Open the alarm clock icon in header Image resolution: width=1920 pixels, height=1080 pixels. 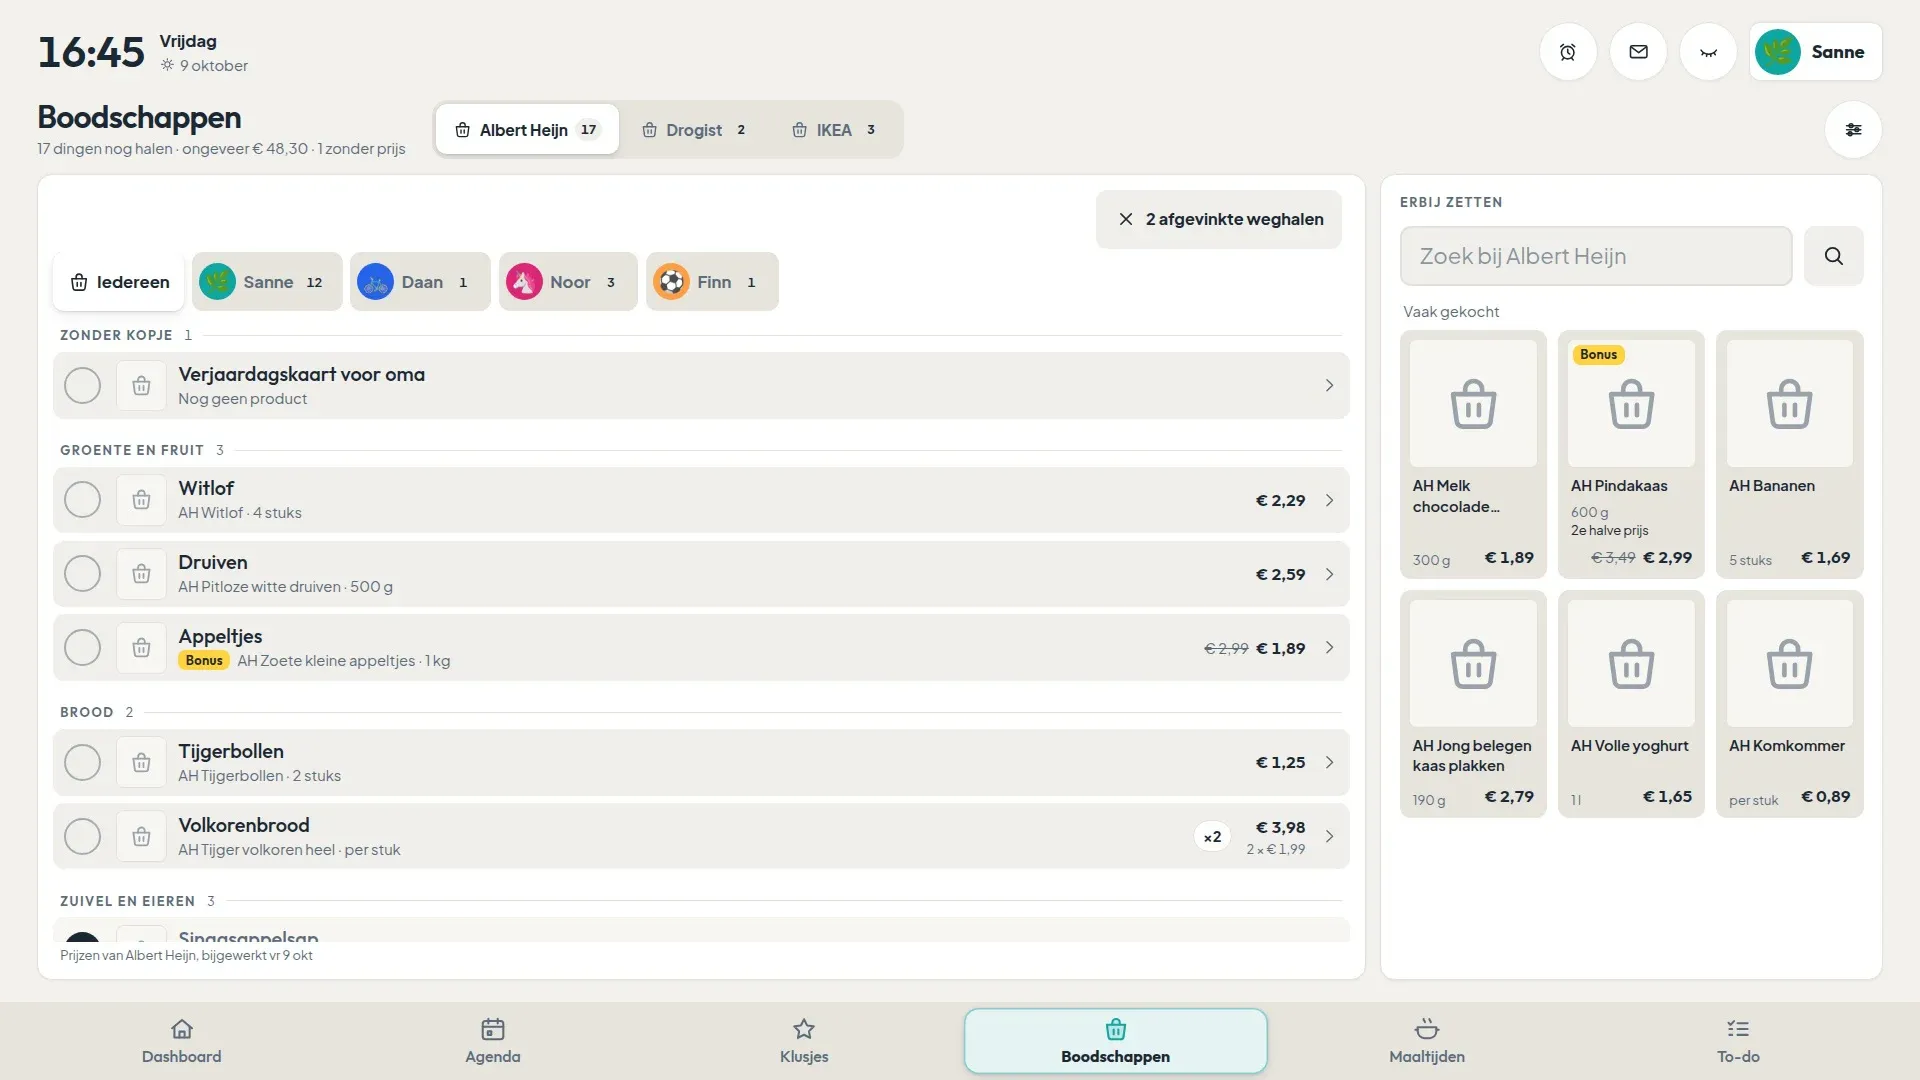(1568, 52)
